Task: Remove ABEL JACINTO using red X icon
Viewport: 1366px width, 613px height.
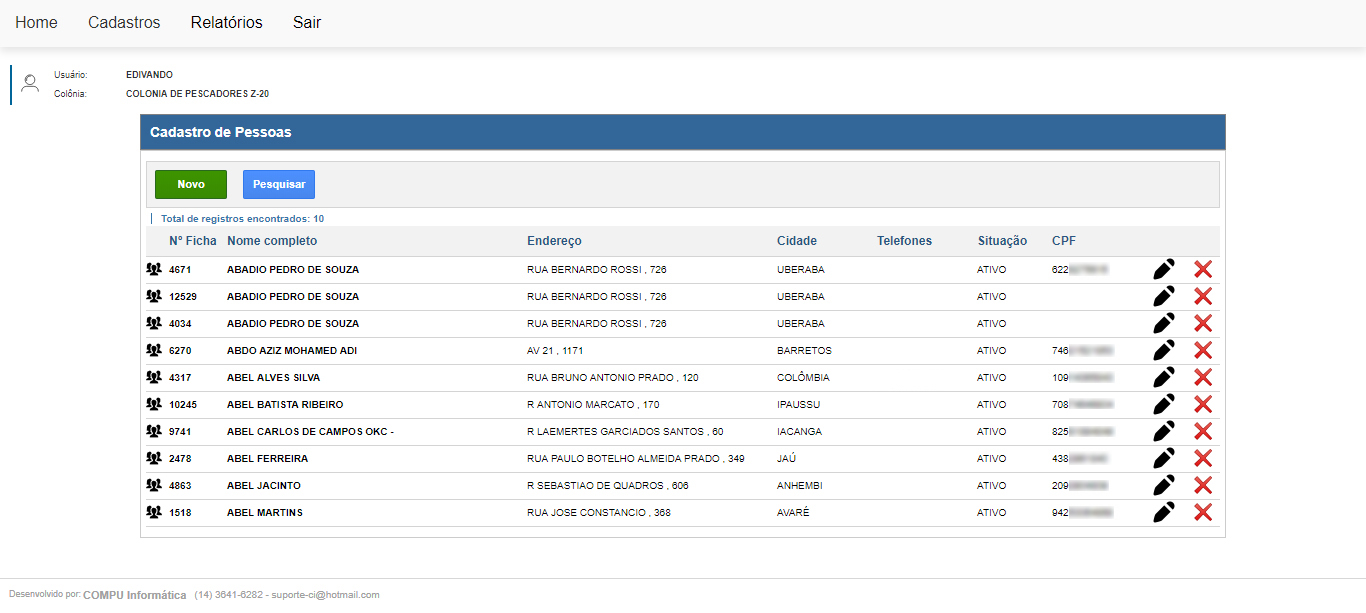Action: tap(1203, 485)
